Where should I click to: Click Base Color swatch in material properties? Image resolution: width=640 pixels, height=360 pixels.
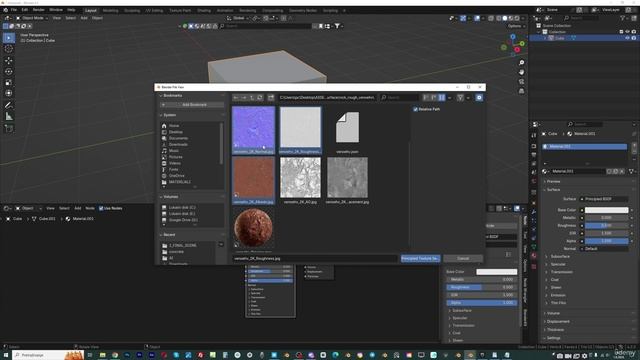click(607, 210)
